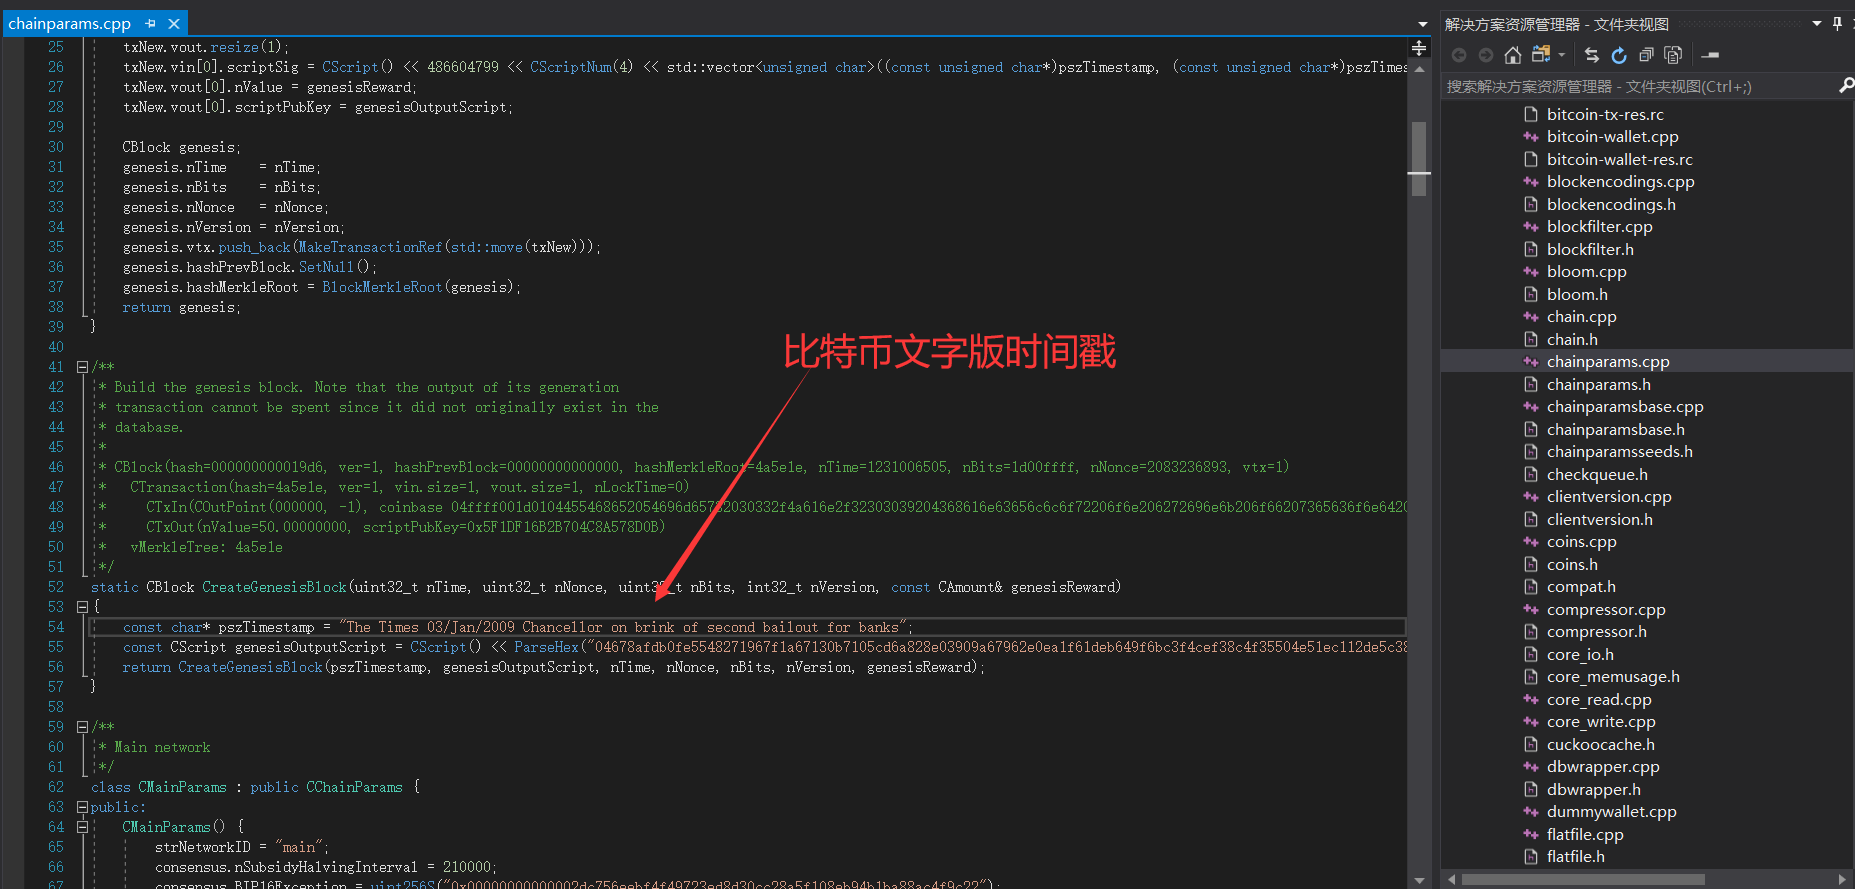Close the chainparams.cpp tab
Image resolution: width=1855 pixels, height=889 pixels.
174,23
